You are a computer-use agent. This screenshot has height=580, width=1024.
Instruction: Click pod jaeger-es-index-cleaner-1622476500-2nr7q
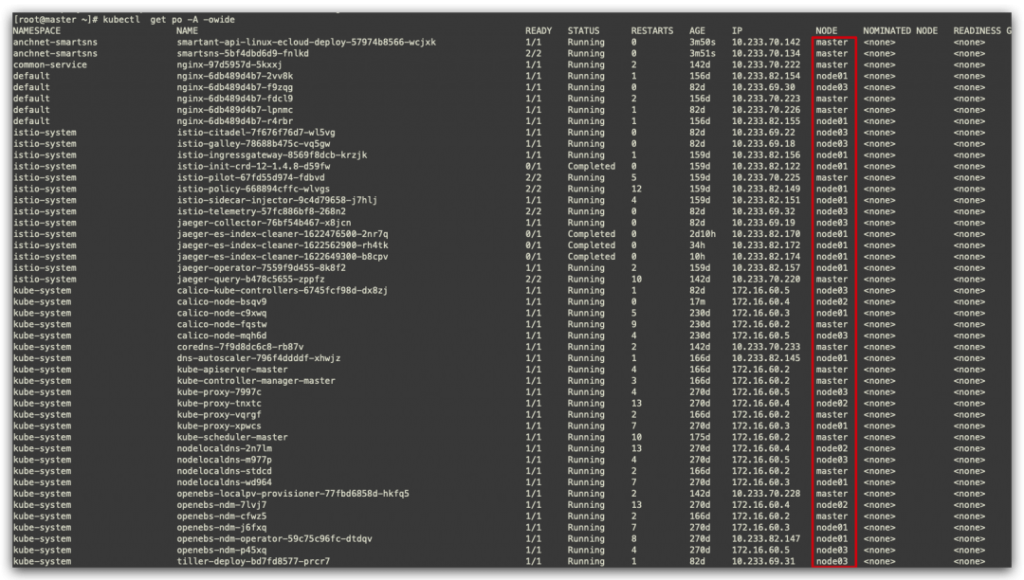click(282, 234)
